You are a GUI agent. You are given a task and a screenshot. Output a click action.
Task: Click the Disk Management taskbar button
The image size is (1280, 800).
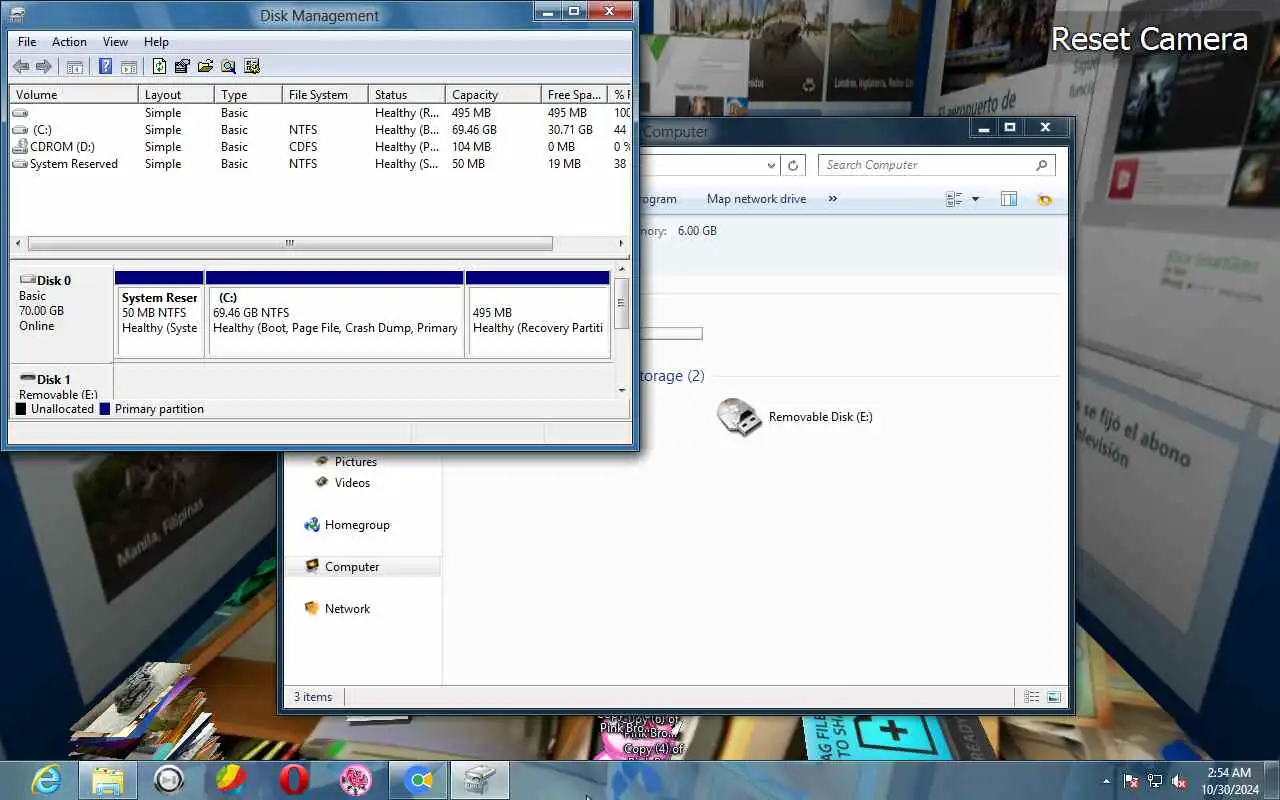click(480, 780)
